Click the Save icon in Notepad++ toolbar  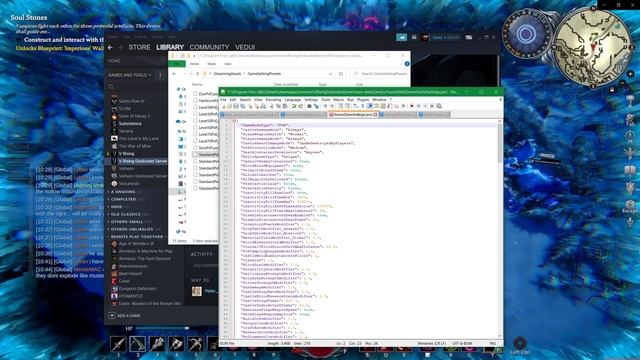(236, 106)
